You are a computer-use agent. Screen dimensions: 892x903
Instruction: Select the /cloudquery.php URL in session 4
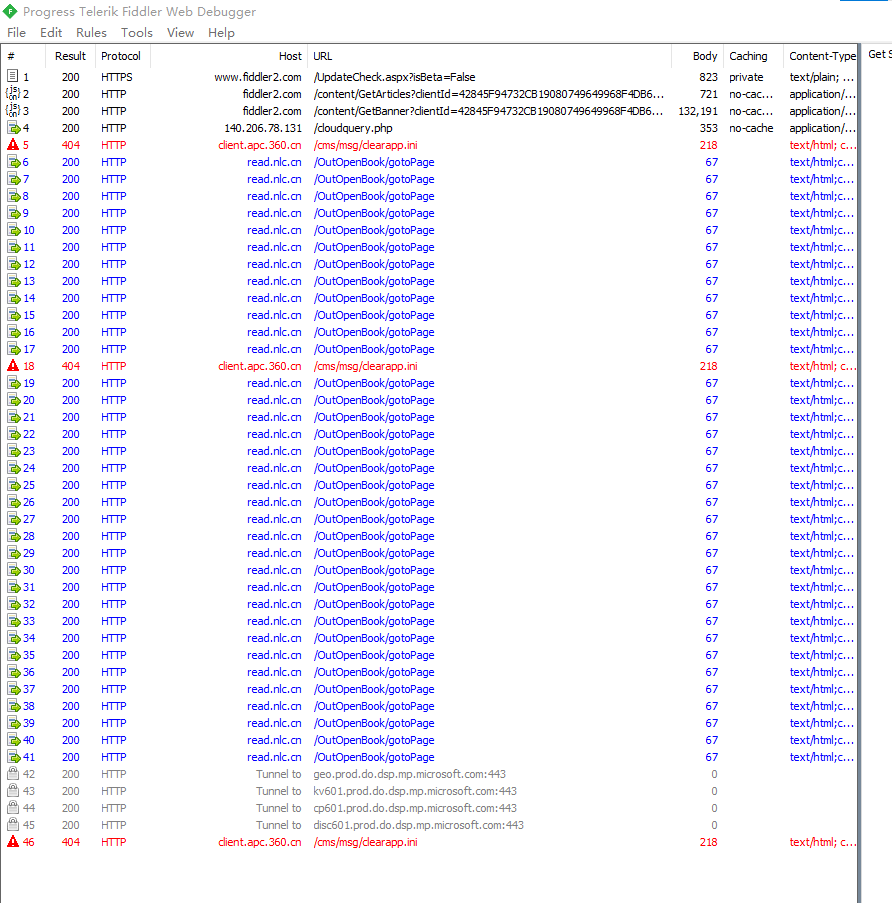353,128
